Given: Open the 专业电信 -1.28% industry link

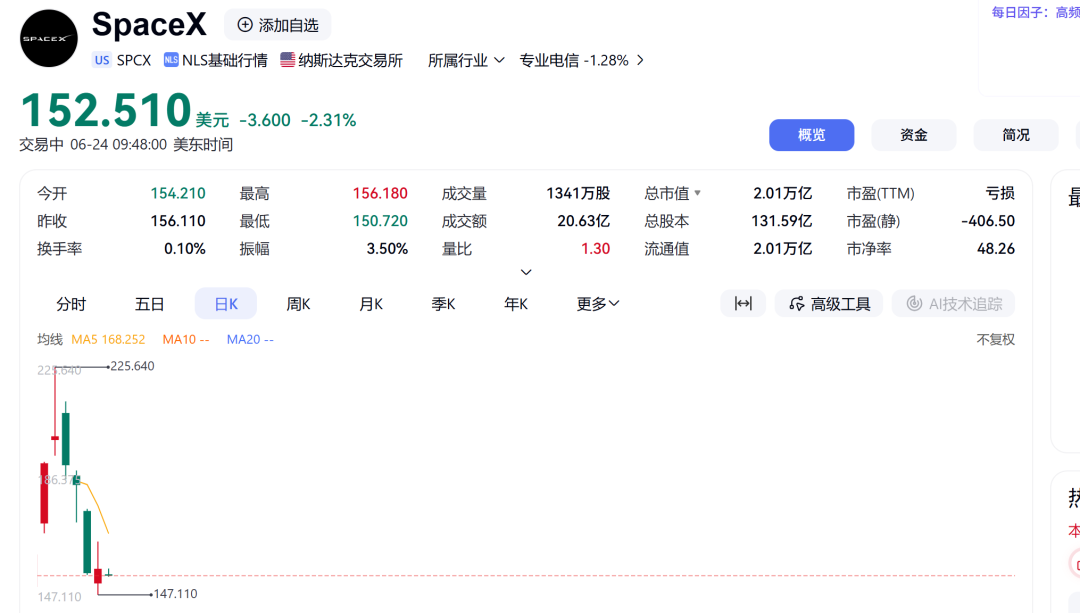Looking at the screenshot, I should pos(574,61).
